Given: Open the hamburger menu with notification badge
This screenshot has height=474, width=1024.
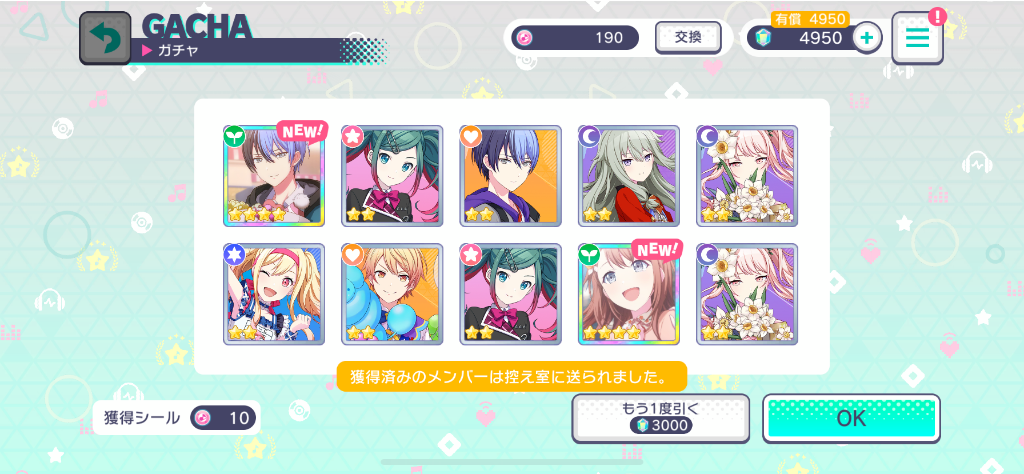Looking at the screenshot, I should coord(917,37).
